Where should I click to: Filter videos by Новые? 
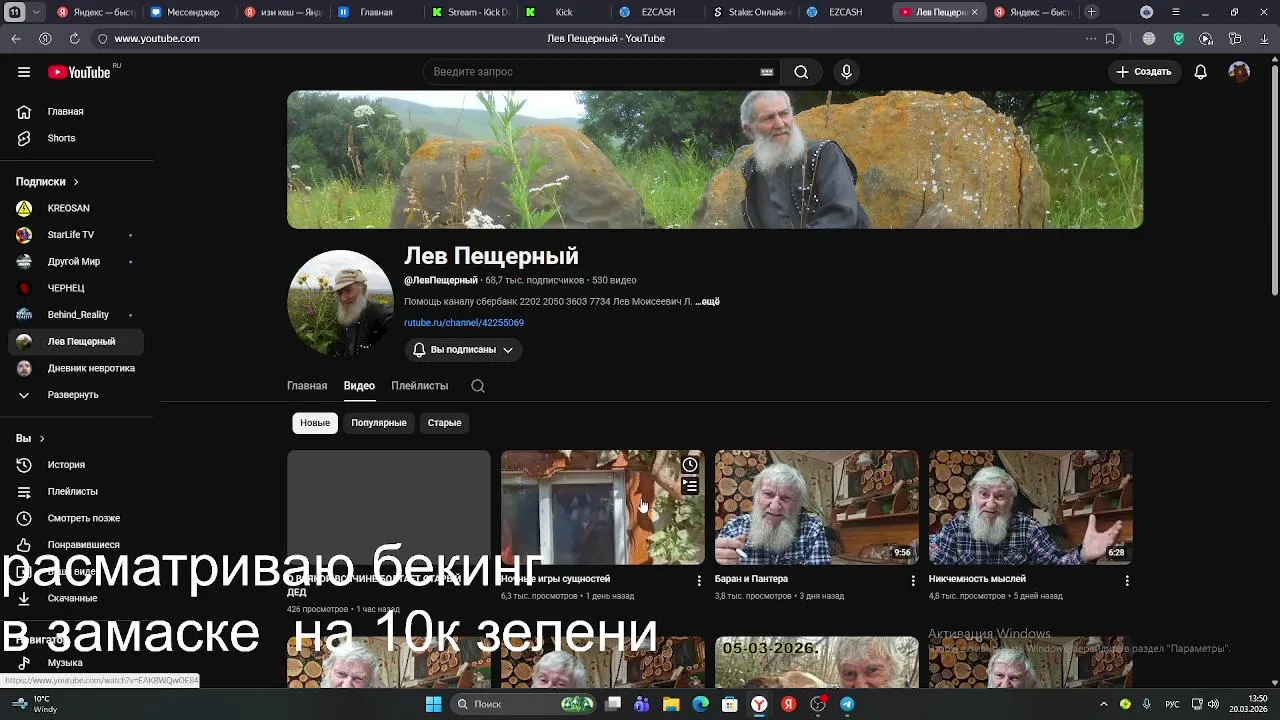point(315,423)
